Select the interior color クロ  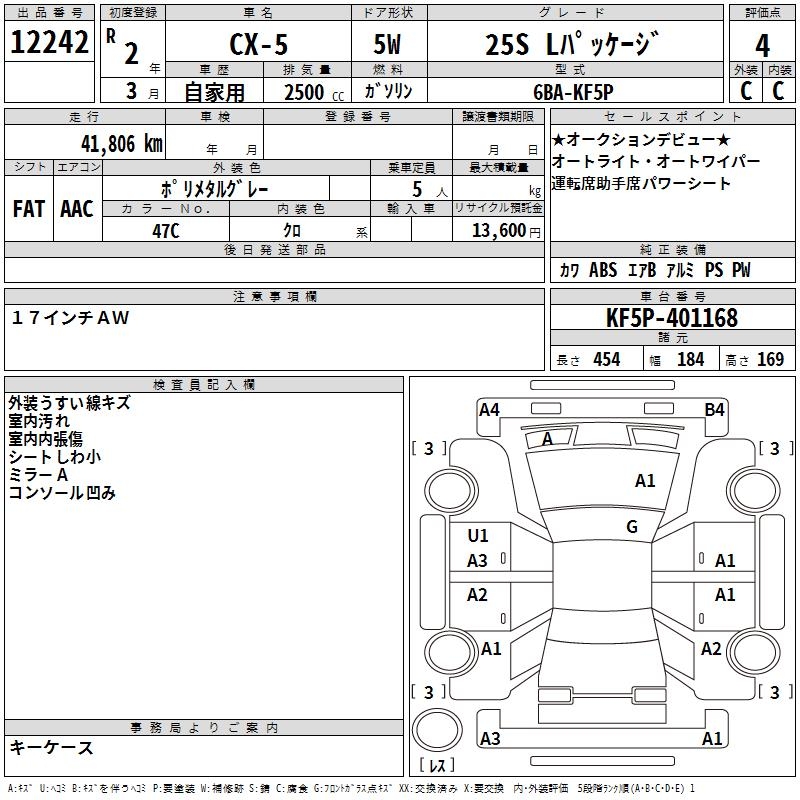tap(292, 231)
